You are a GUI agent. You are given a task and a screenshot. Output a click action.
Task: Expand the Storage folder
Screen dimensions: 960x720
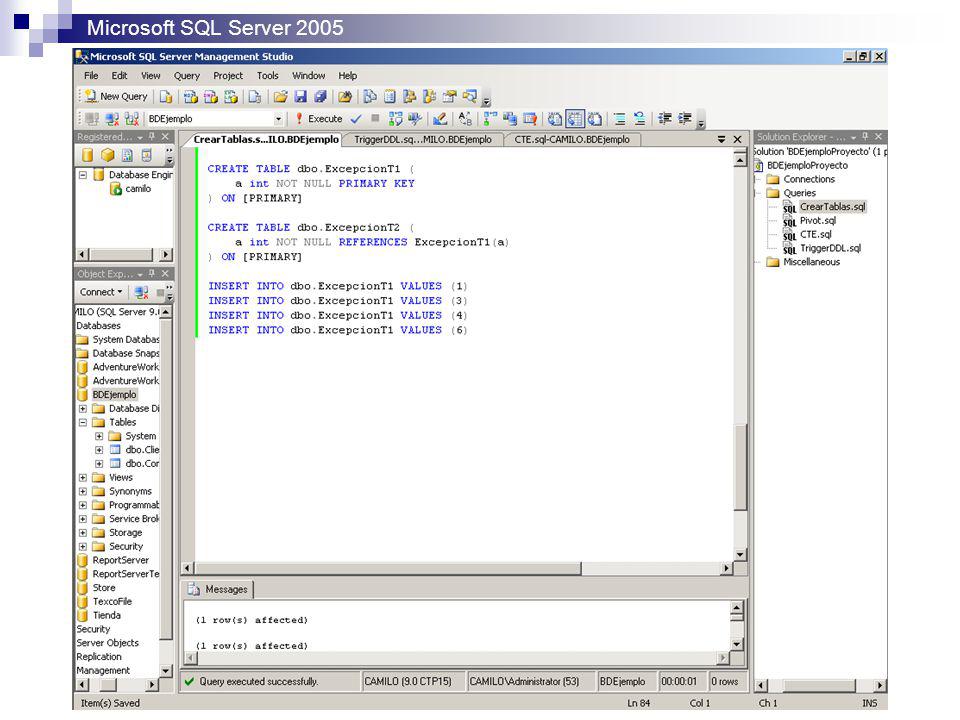[x=83, y=533]
